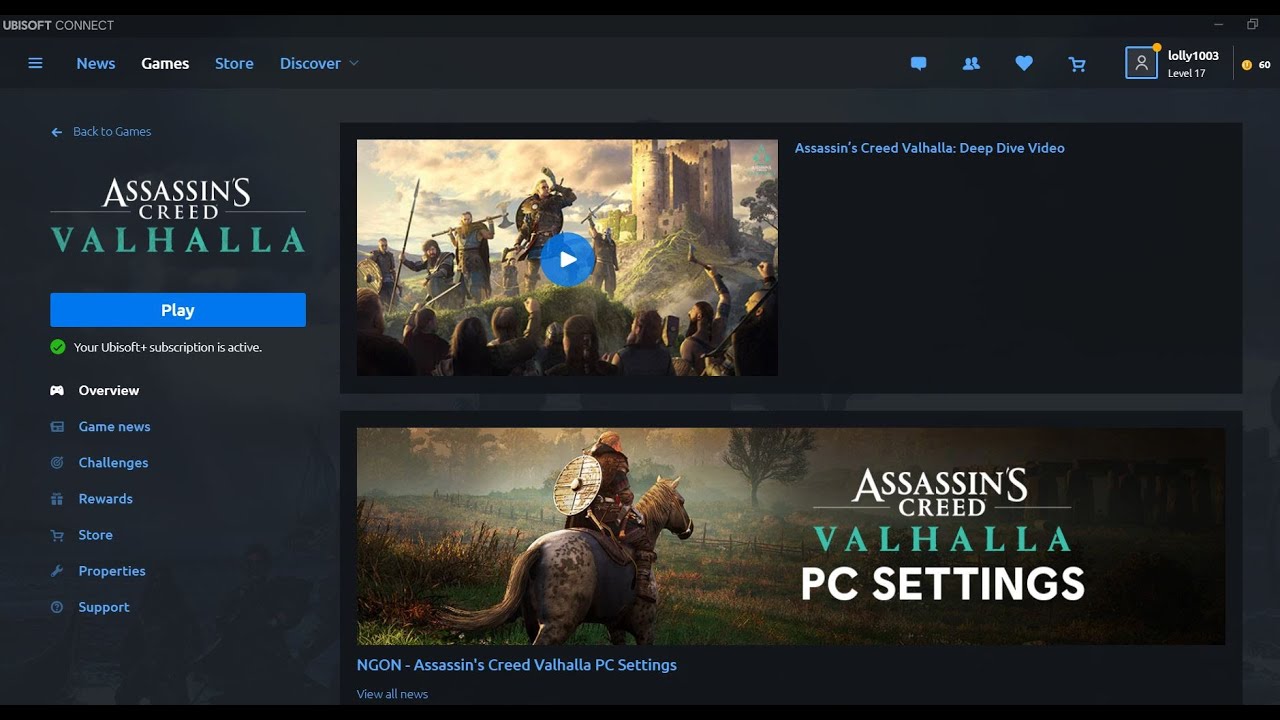Click the green subscription active checkmark
Screen dimensions: 1280x720
[58, 347]
